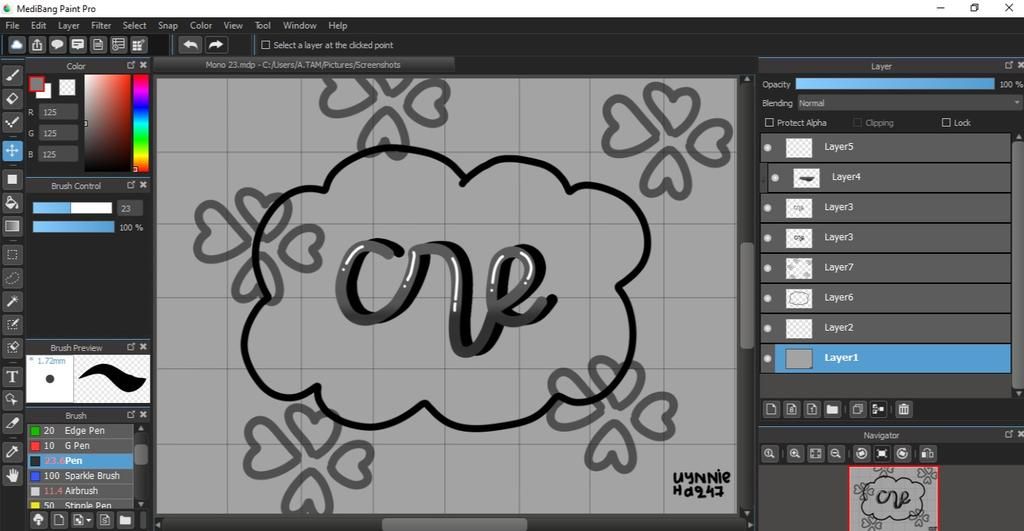Image resolution: width=1024 pixels, height=531 pixels.
Task: Click the rainbow hue slider
Action: pyautogui.click(x=141, y=123)
